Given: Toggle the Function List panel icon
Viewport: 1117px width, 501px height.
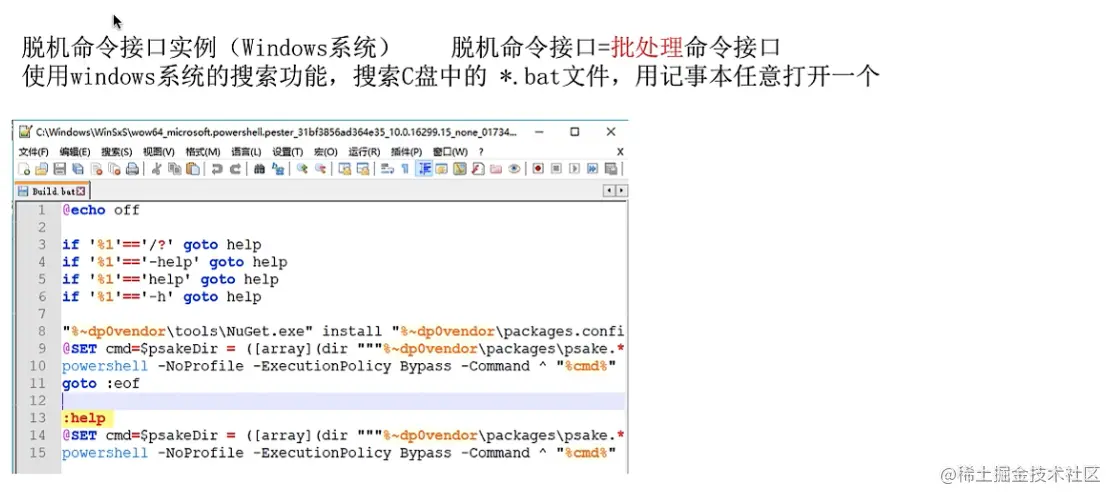Looking at the screenshot, I should coord(478,169).
